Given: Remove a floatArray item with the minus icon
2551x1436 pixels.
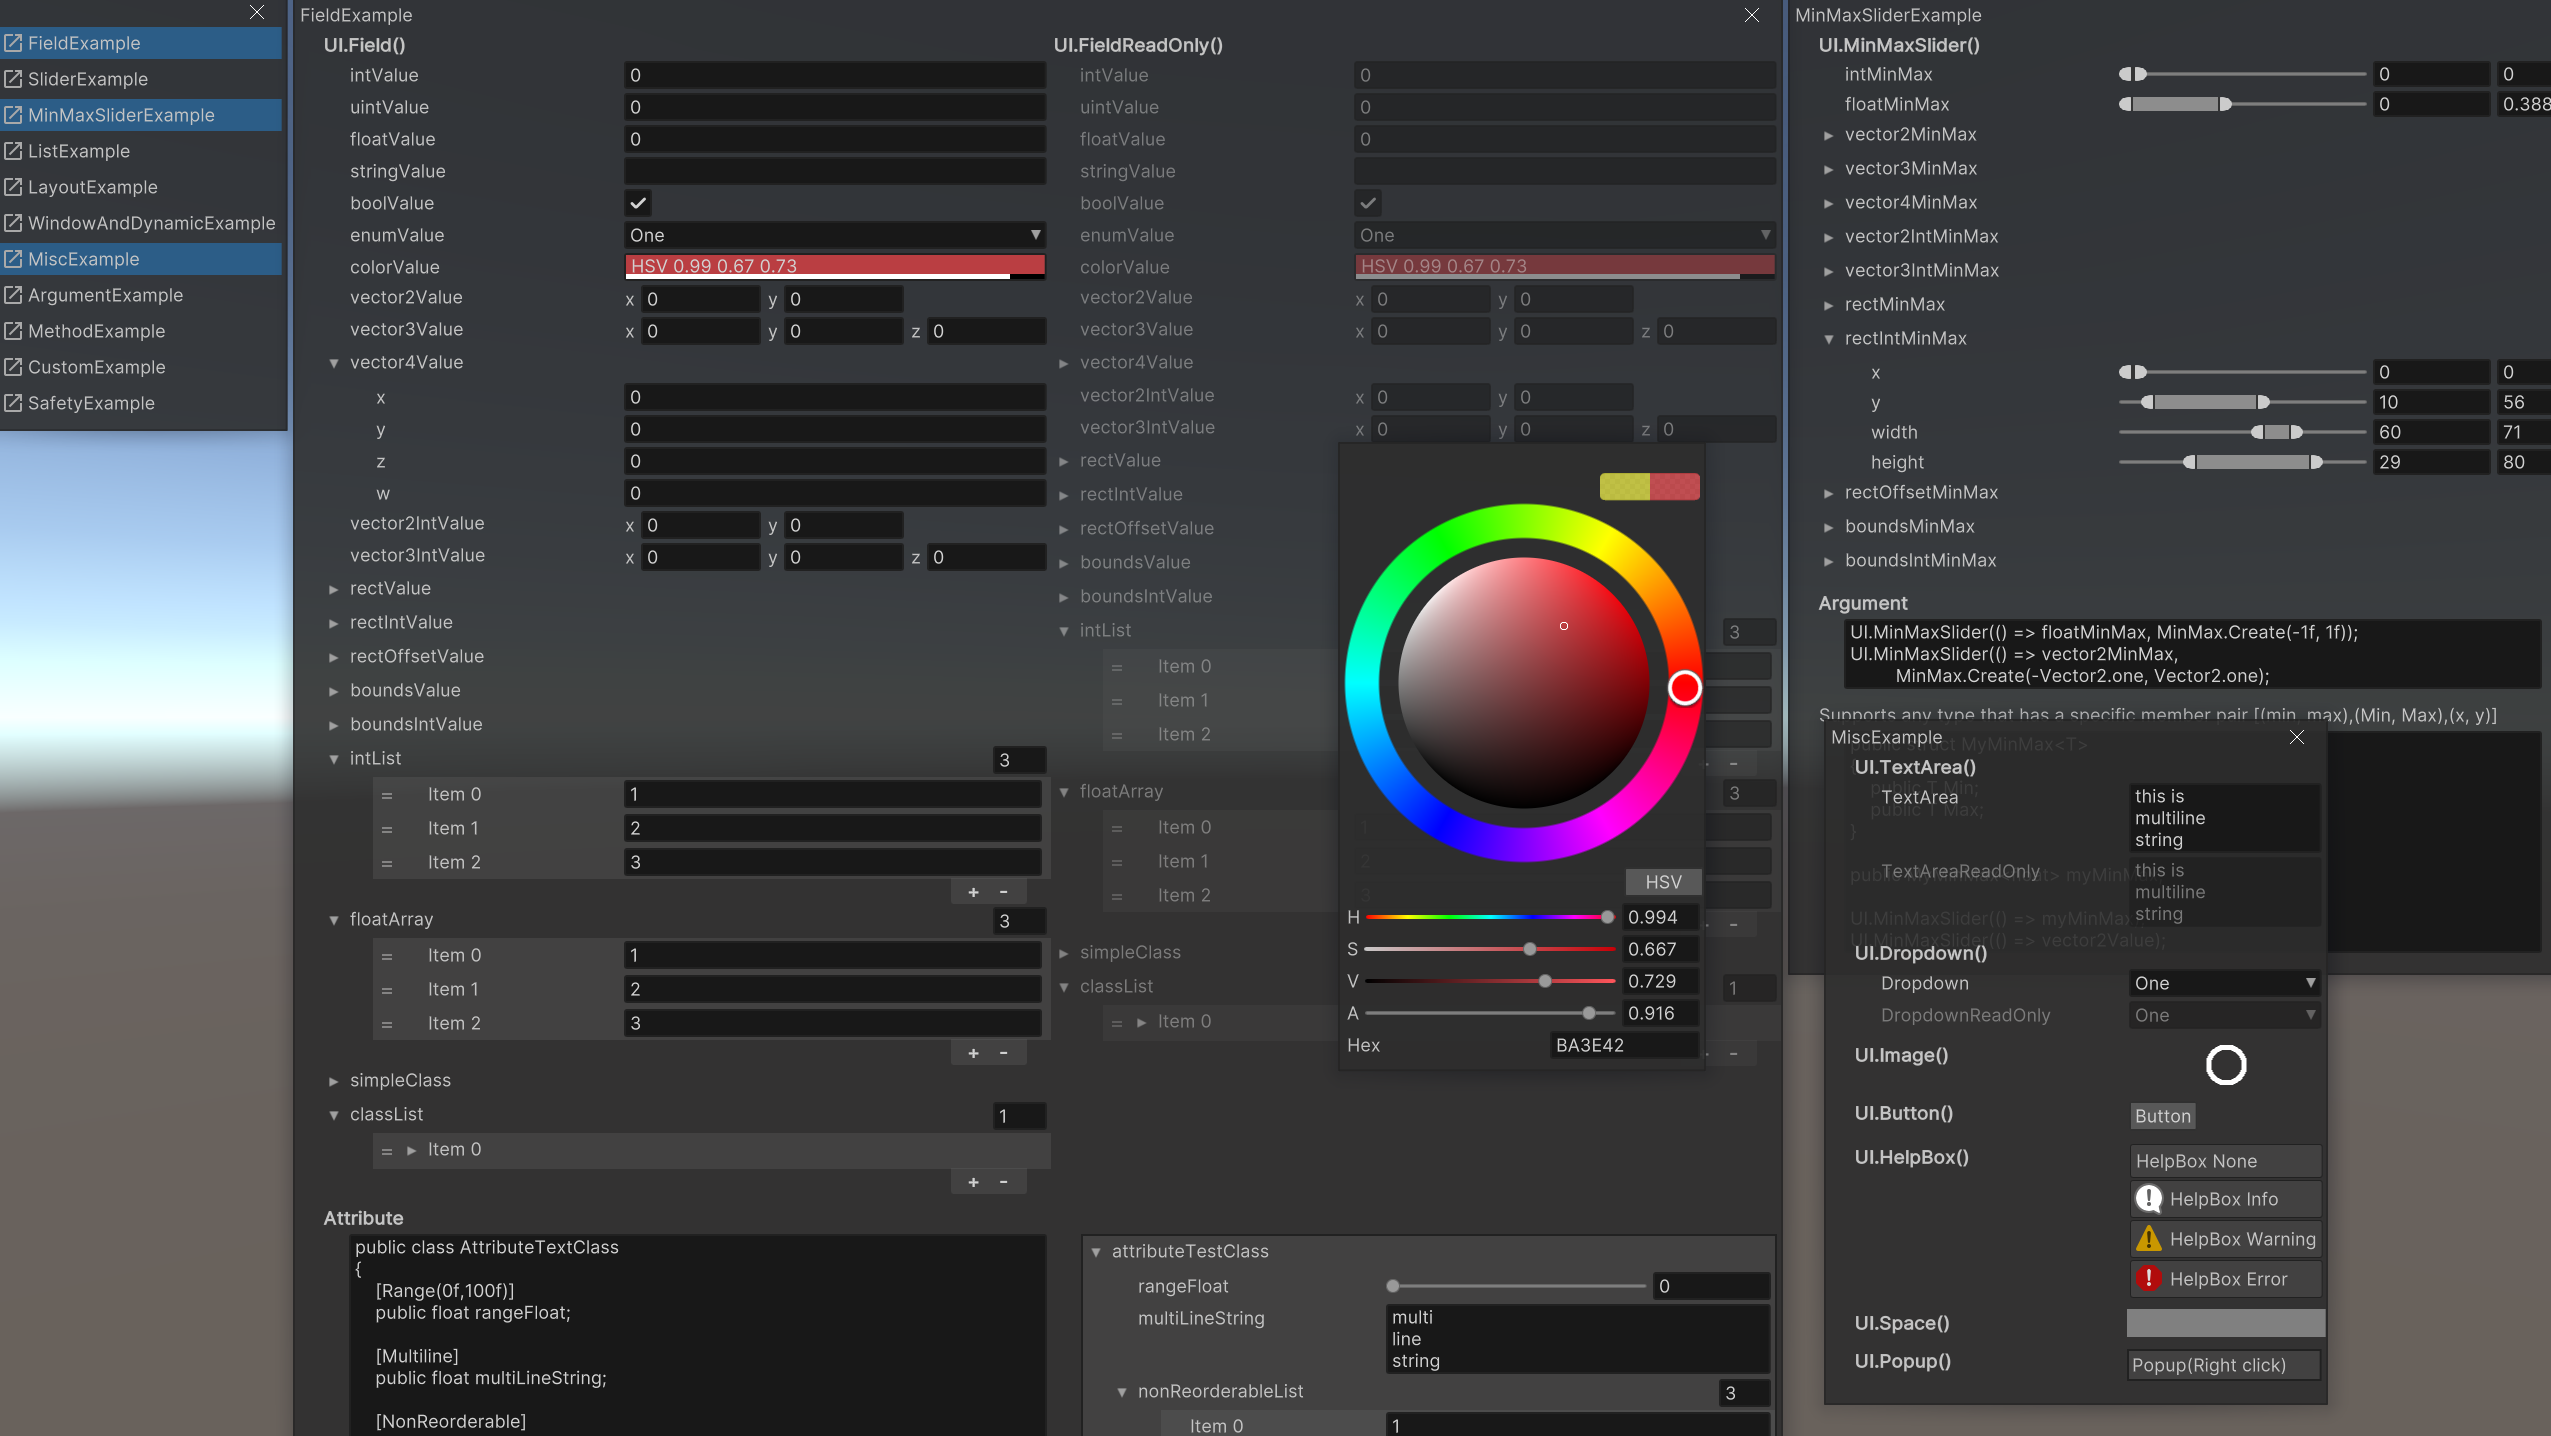Looking at the screenshot, I should 1003,1053.
